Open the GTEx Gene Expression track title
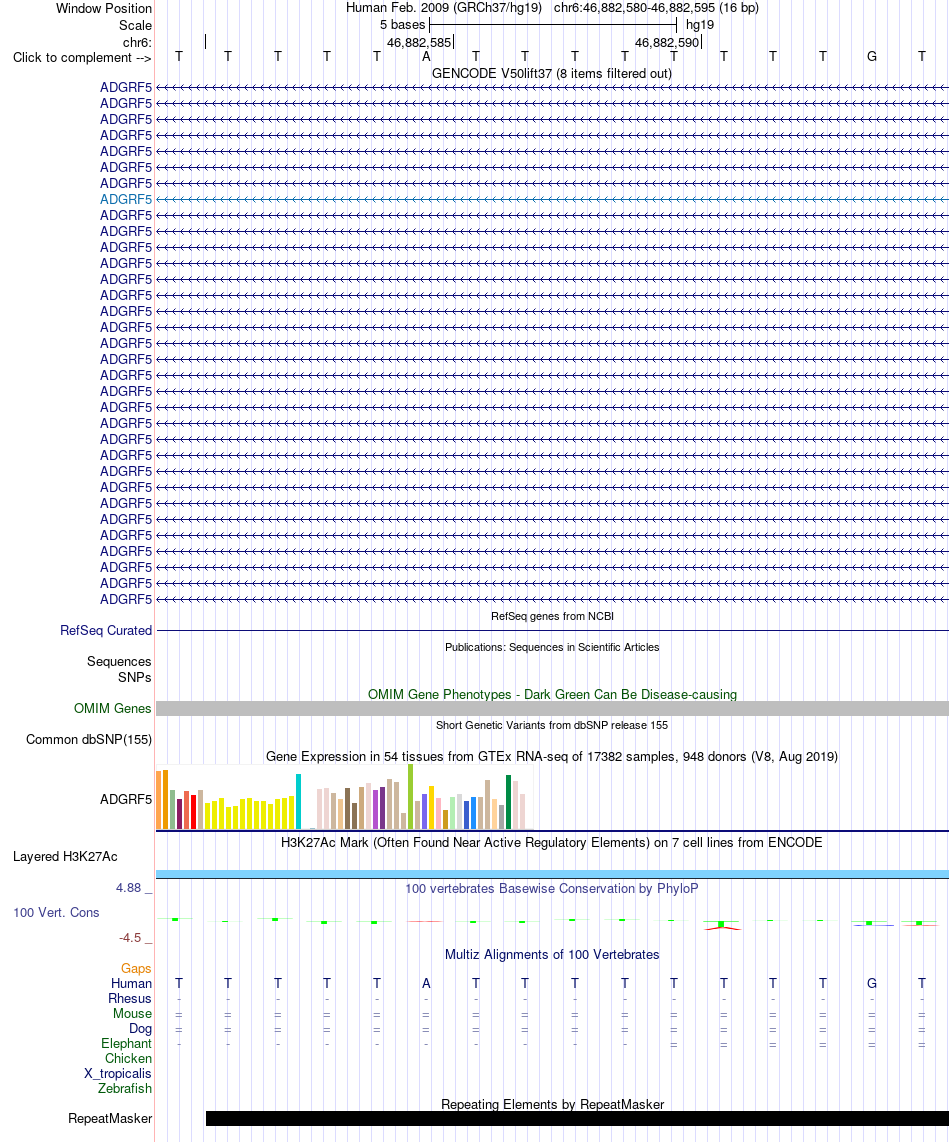Screen dimensions: 950x1142 (551, 757)
